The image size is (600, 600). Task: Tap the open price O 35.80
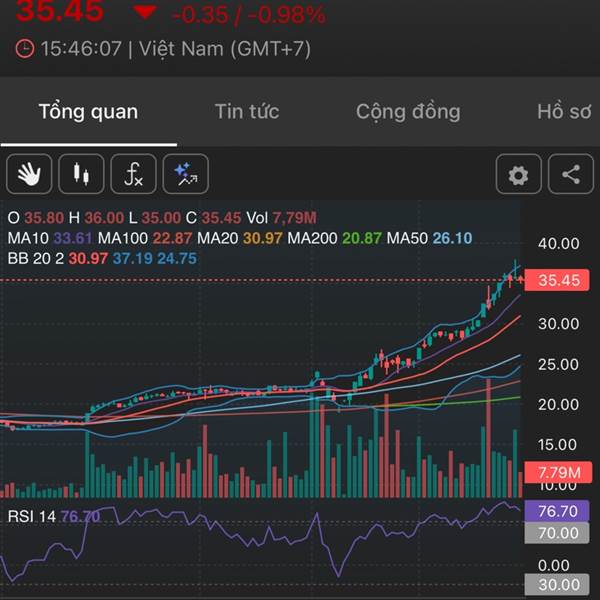36,218
